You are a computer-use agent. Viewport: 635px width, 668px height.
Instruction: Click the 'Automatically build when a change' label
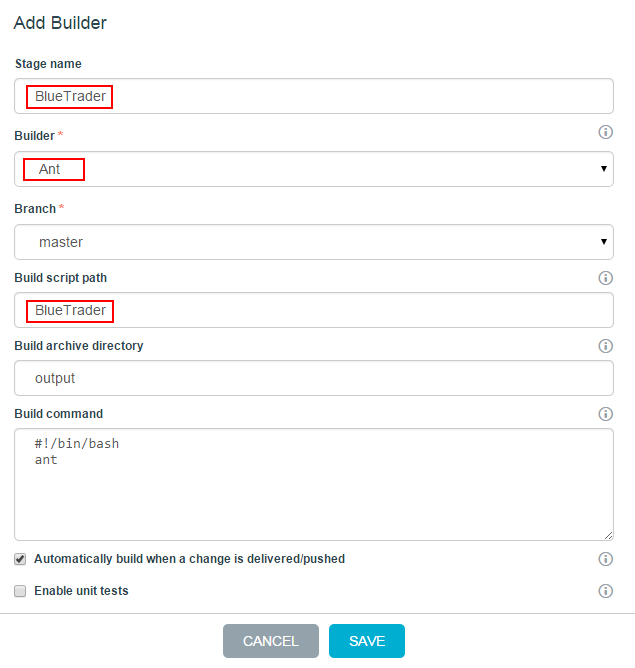click(x=189, y=559)
